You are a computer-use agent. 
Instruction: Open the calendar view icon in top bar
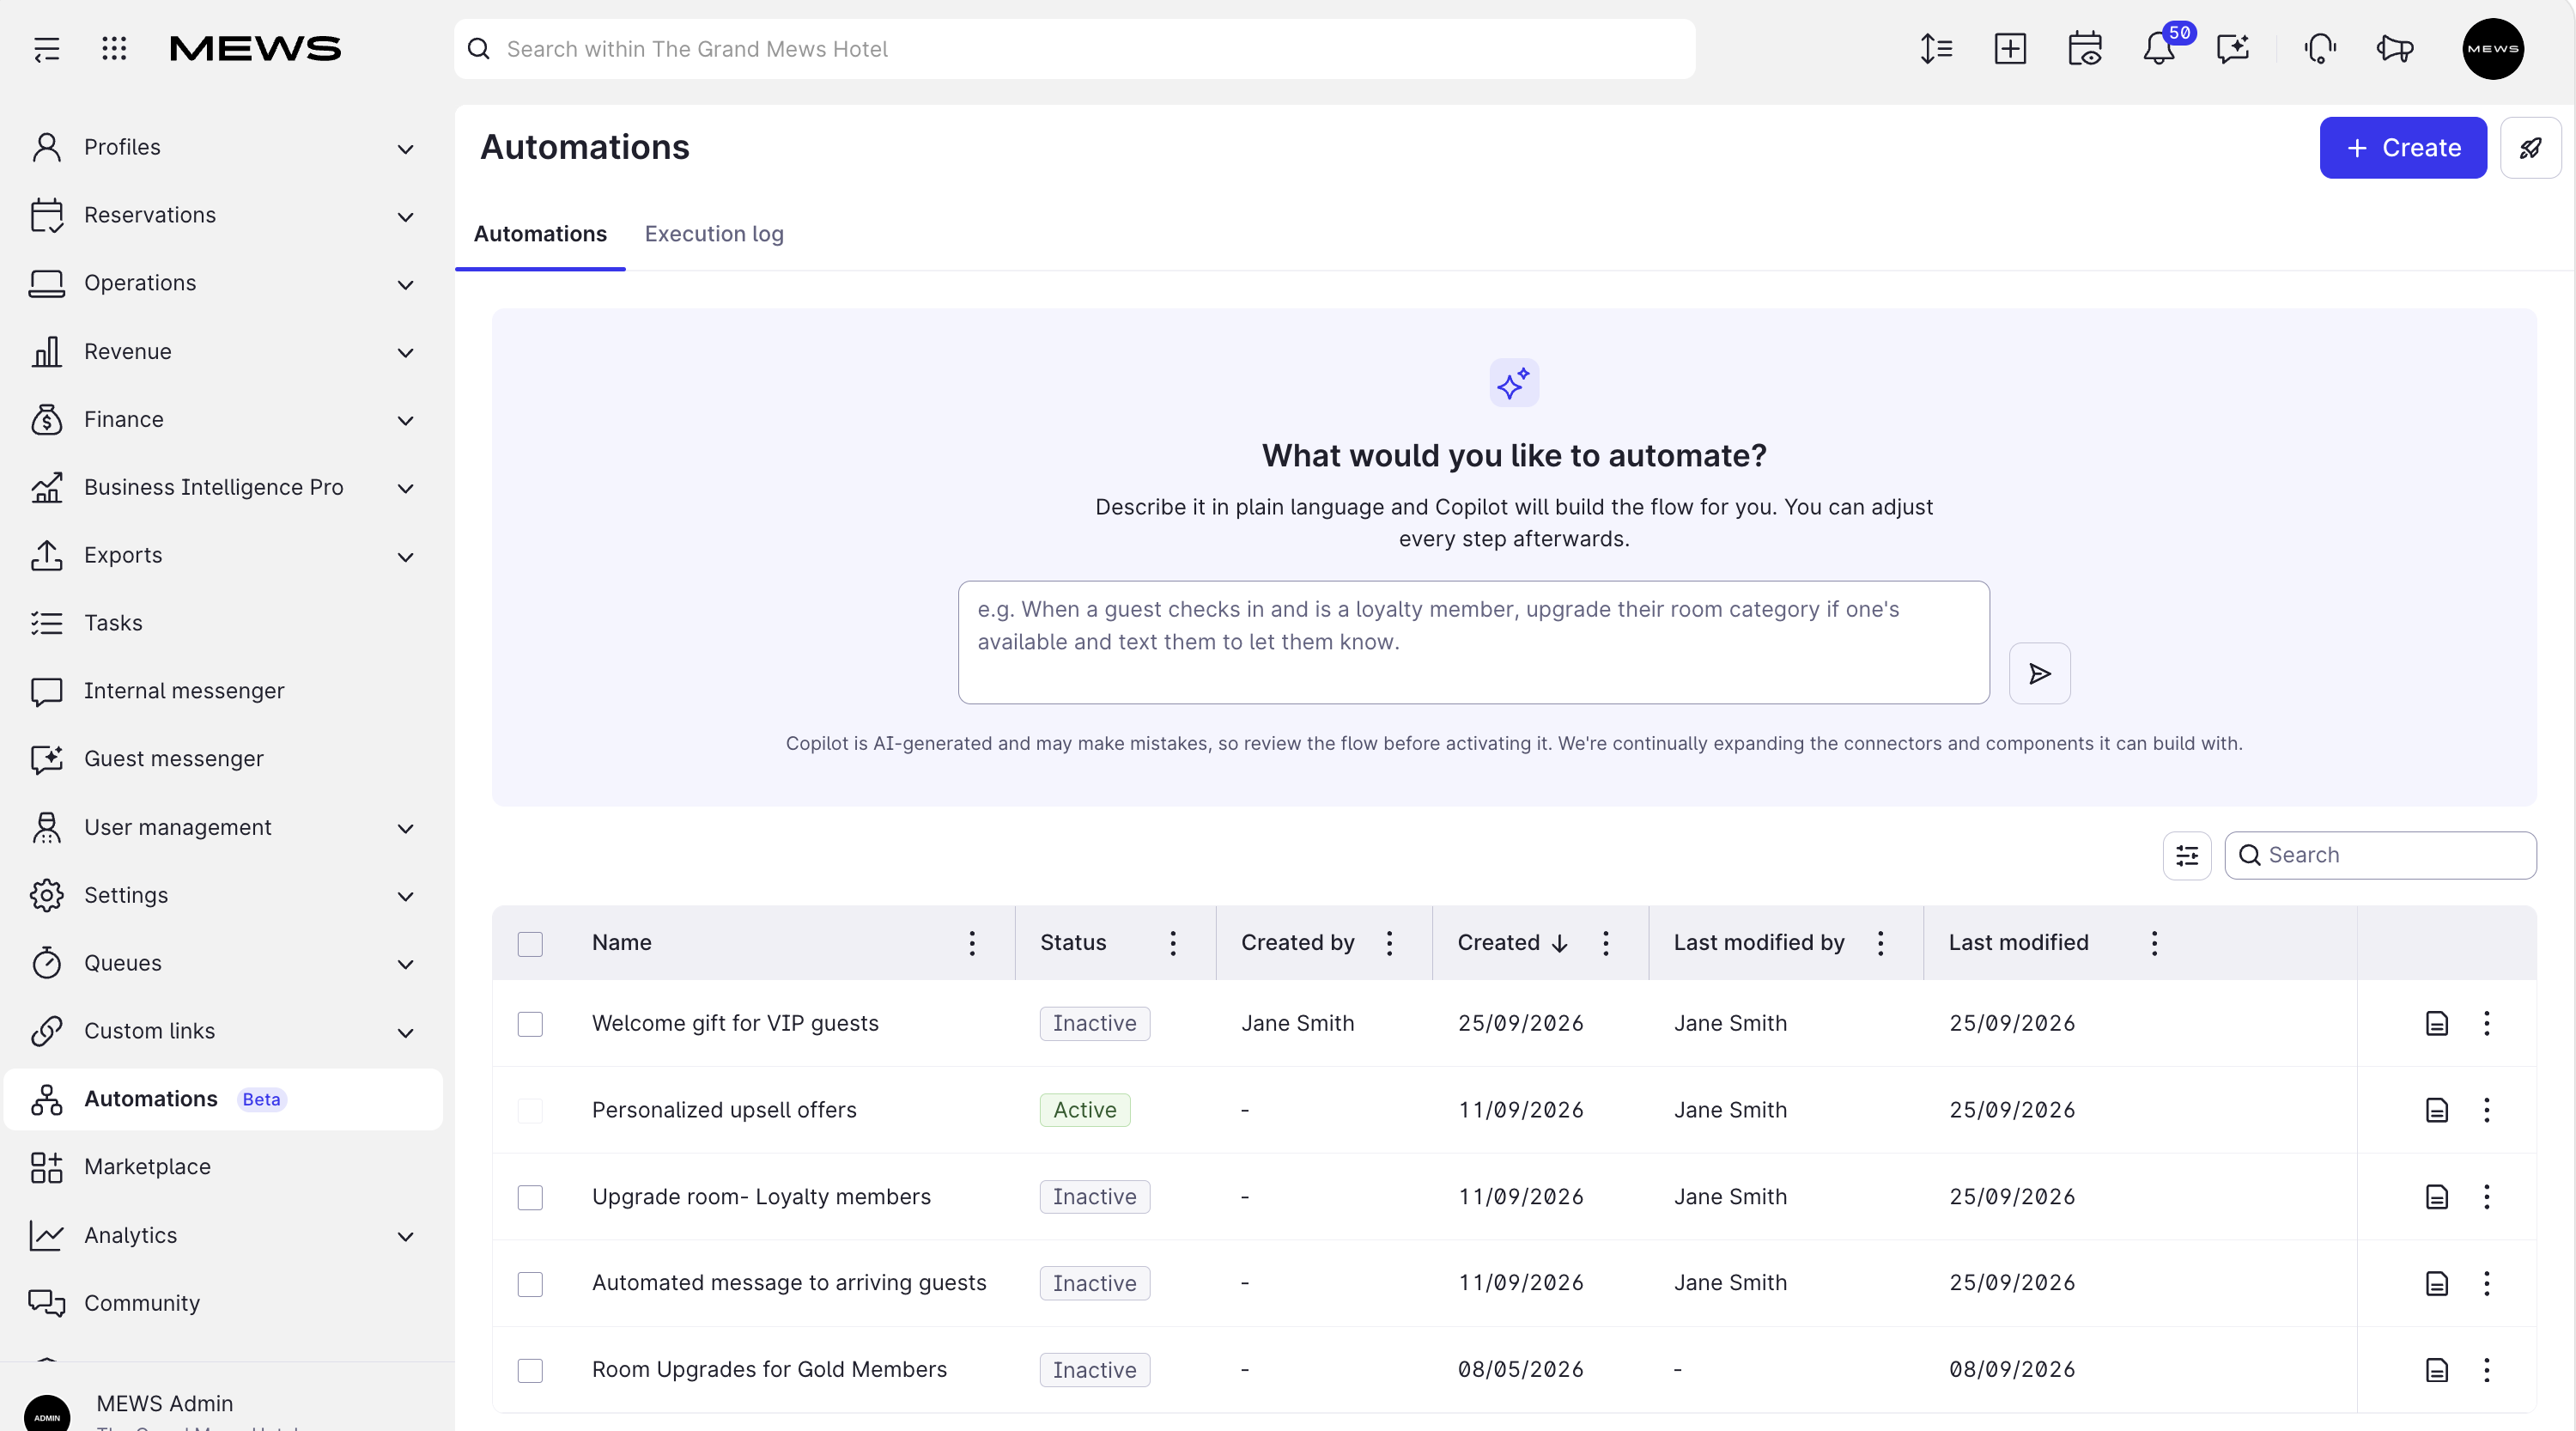point(2085,49)
